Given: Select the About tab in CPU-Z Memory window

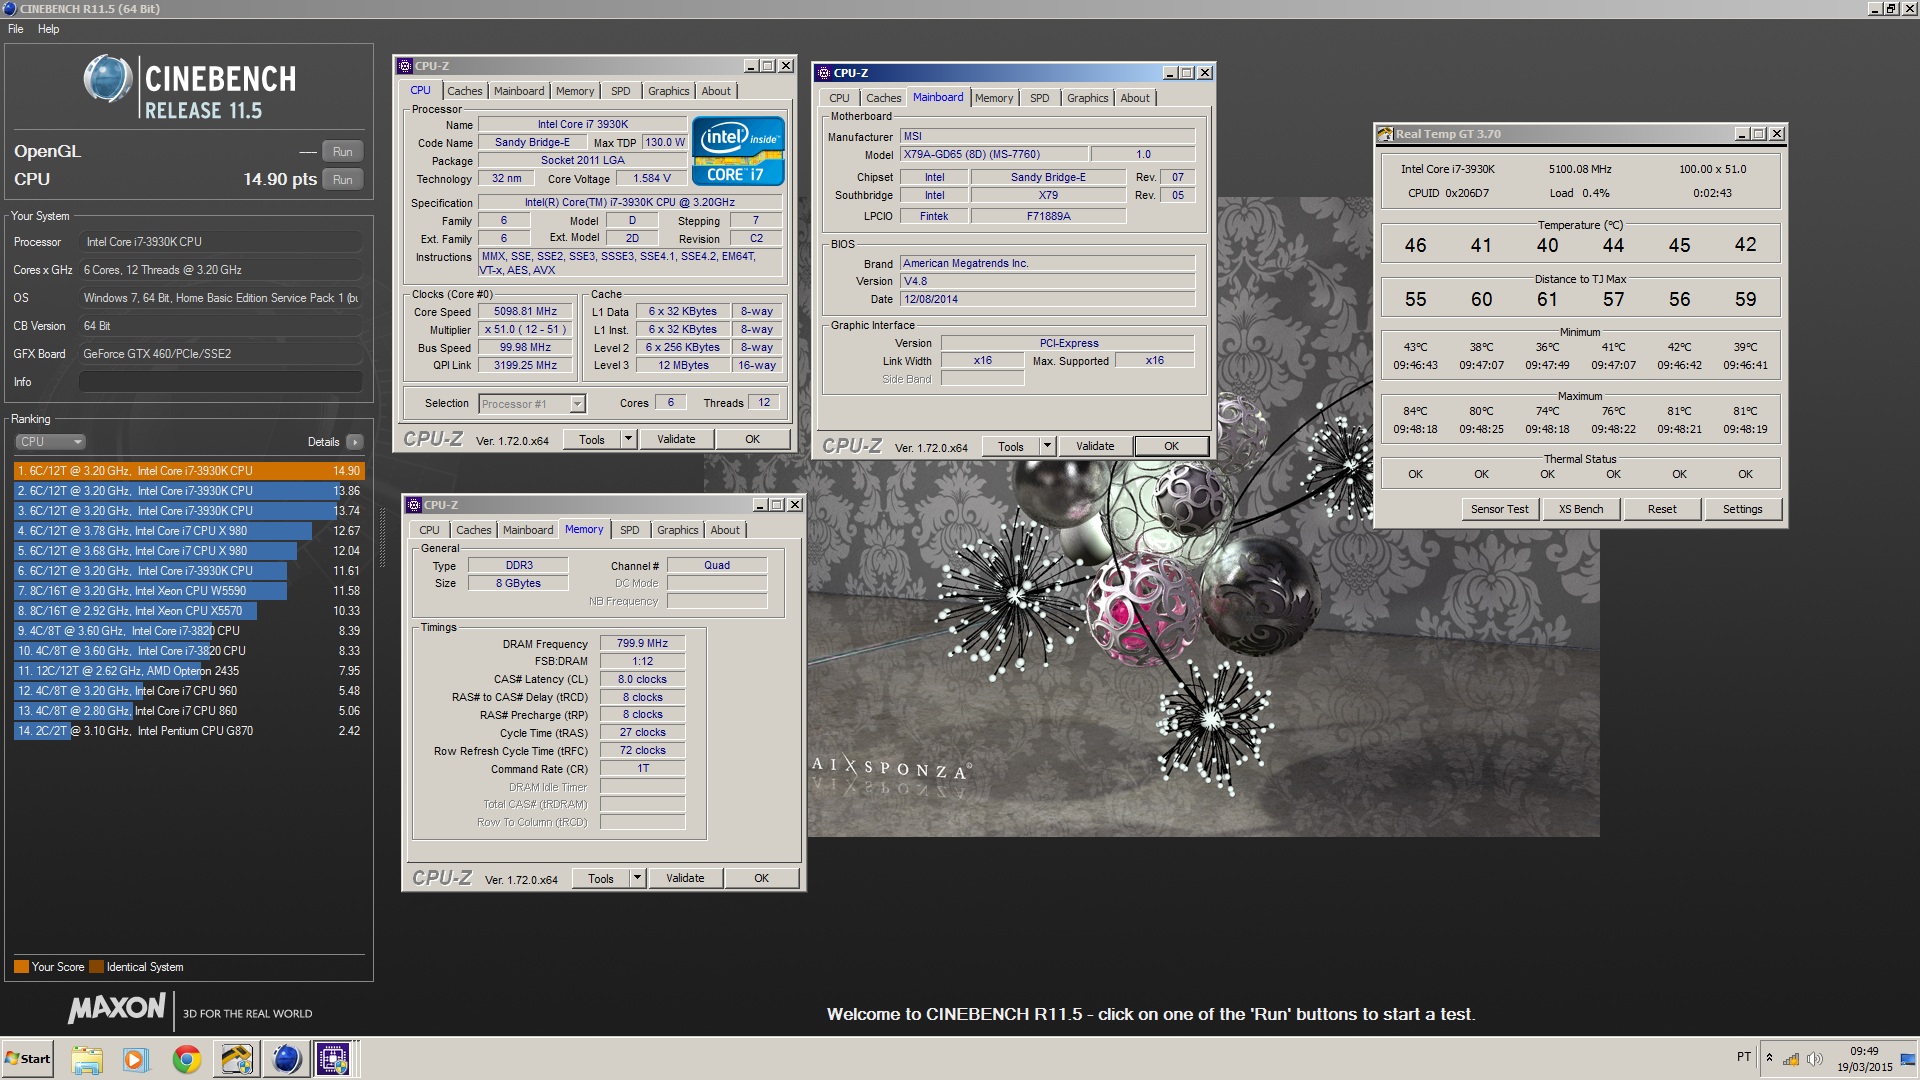Looking at the screenshot, I should [725, 530].
